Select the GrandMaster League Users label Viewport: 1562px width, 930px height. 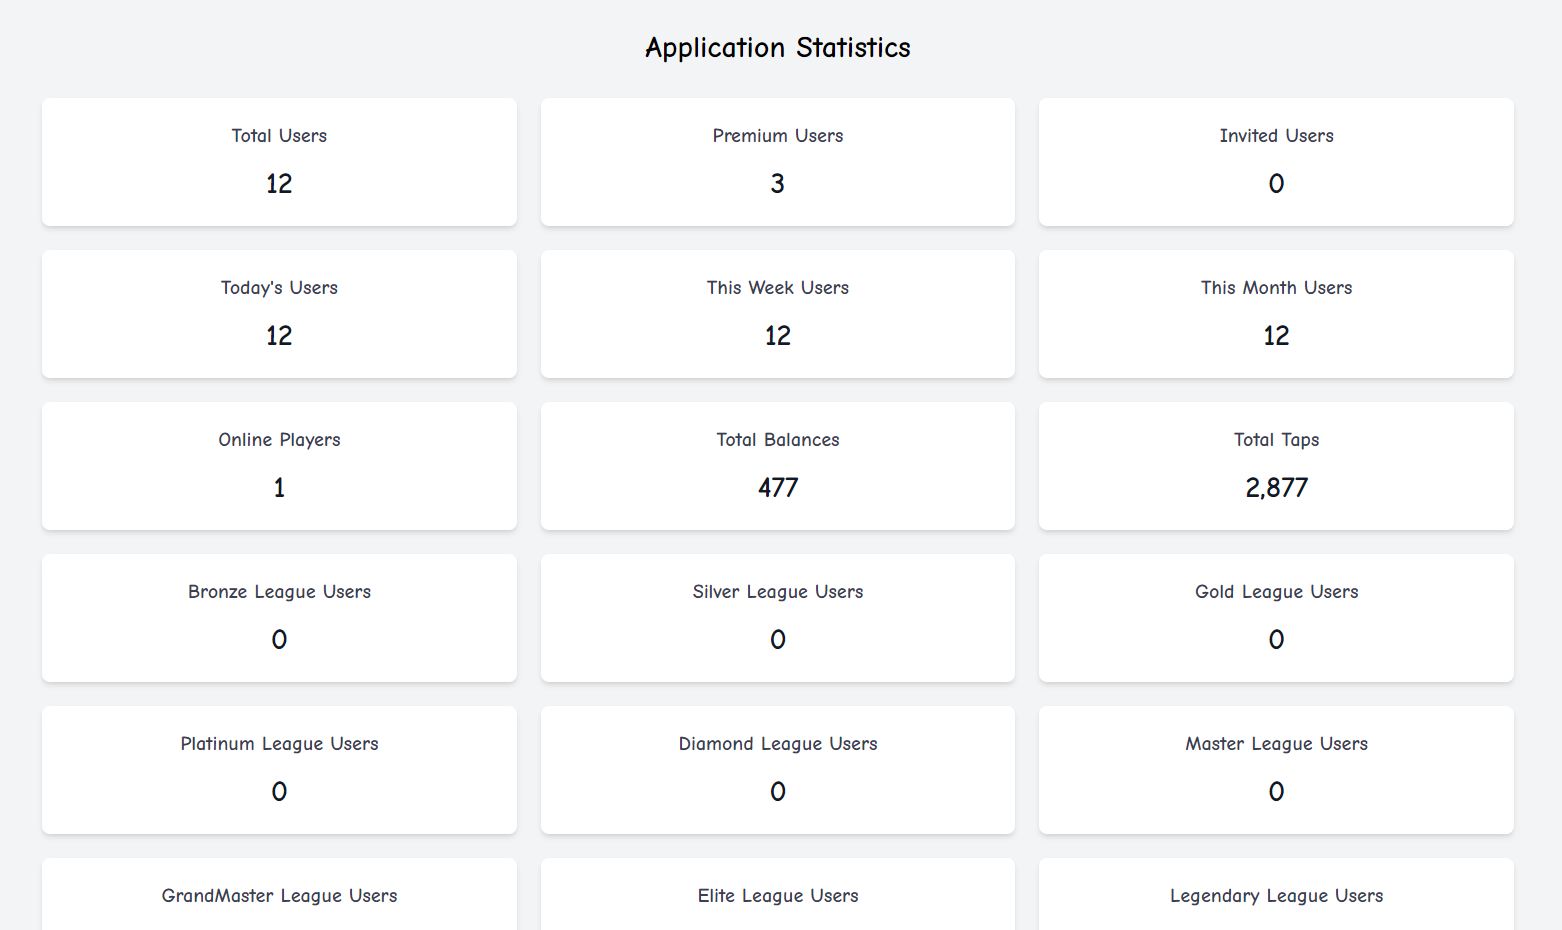(x=279, y=896)
